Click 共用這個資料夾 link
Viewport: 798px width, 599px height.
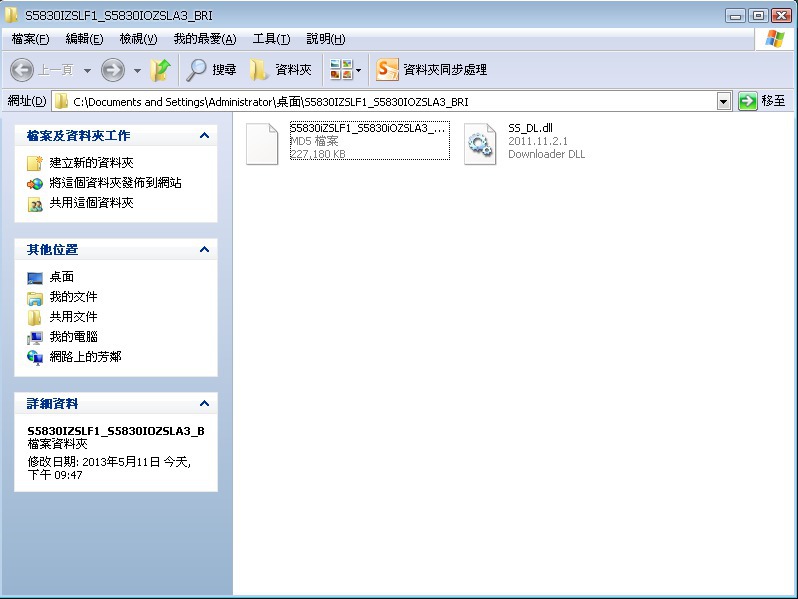point(91,203)
